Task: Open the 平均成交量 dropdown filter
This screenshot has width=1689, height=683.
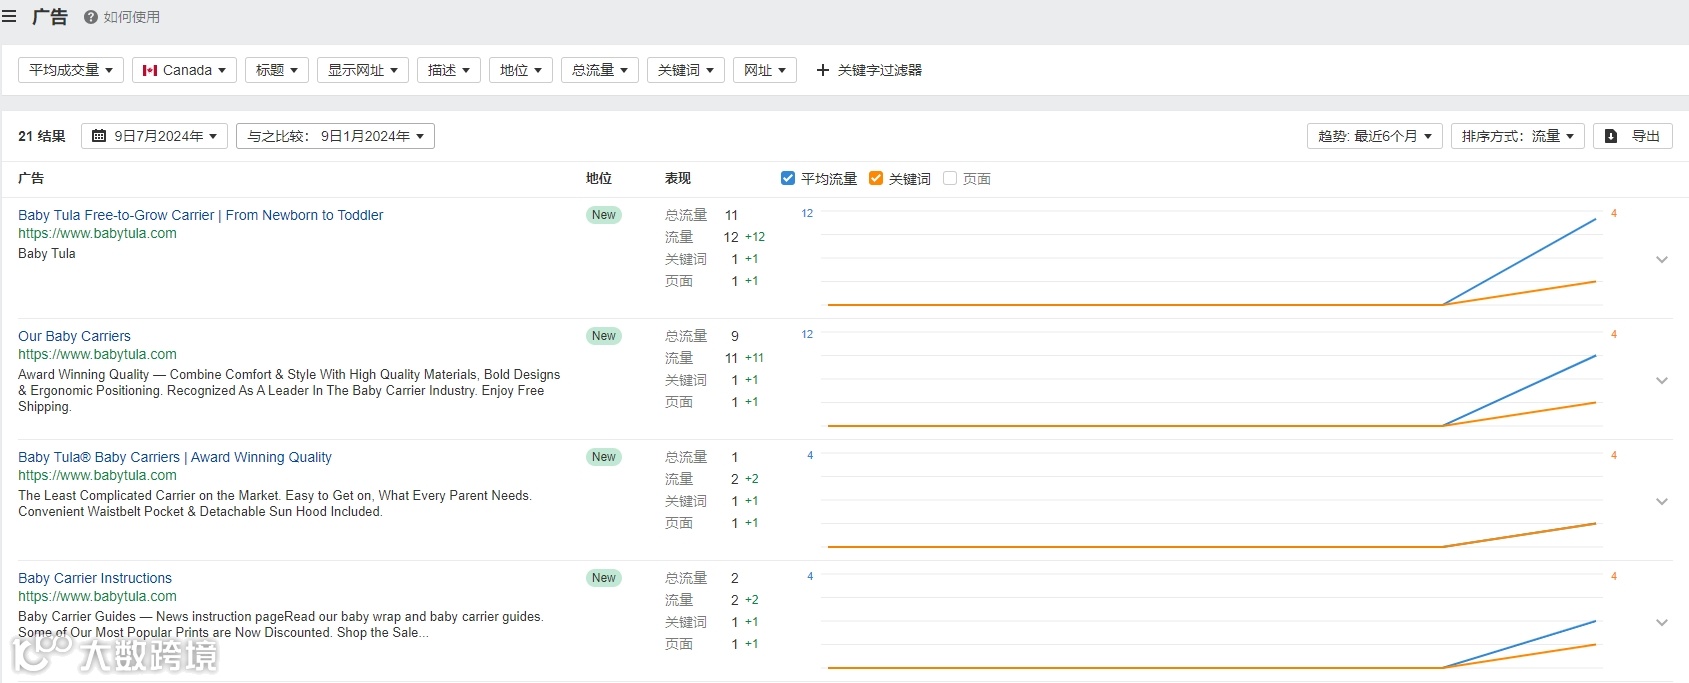Action: (x=71, y=70)
